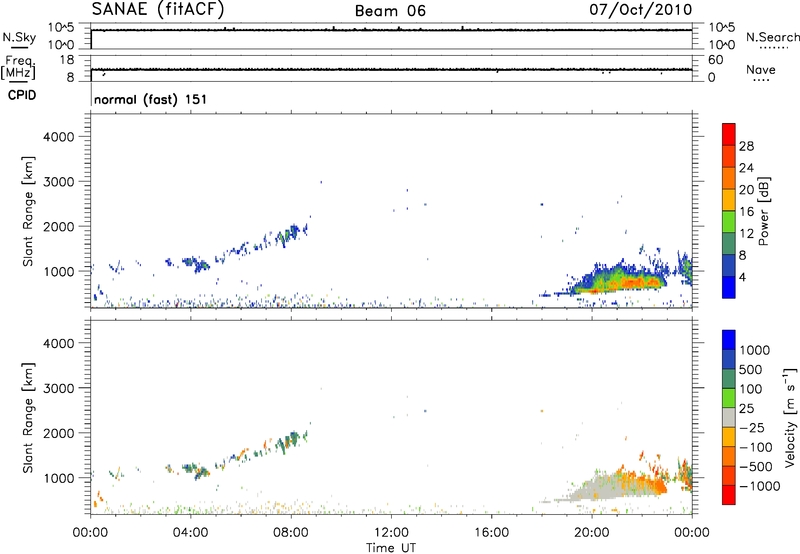
Task: Click the gray ground-scatter patch in velocity panel
Action: pyautogui.click(x=597, y=488)
